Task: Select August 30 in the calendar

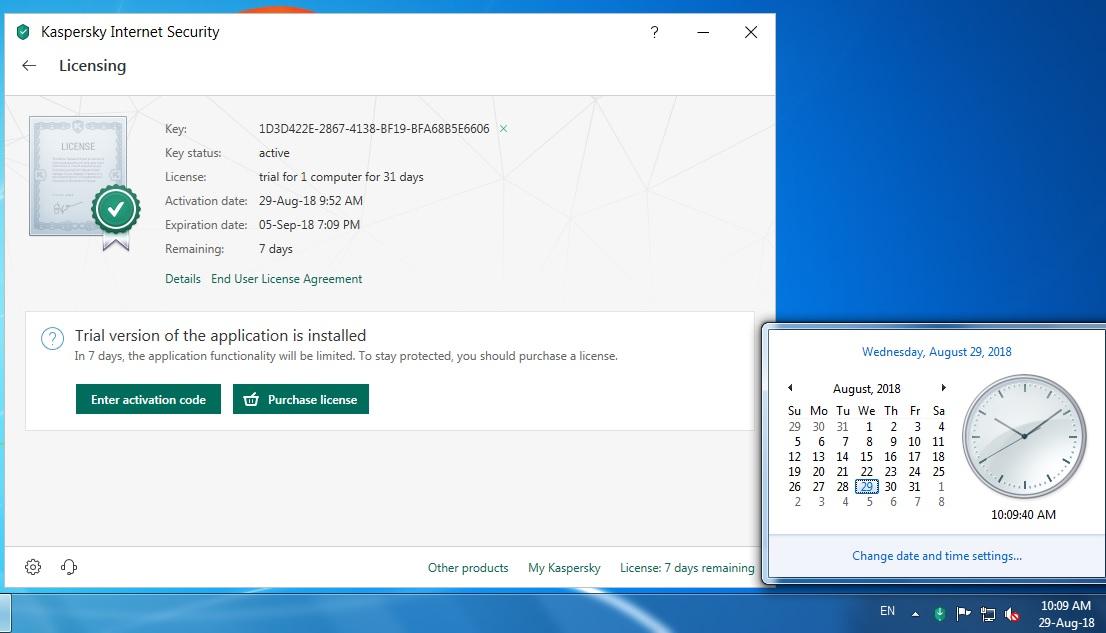Action: click(x=890, y=486)
